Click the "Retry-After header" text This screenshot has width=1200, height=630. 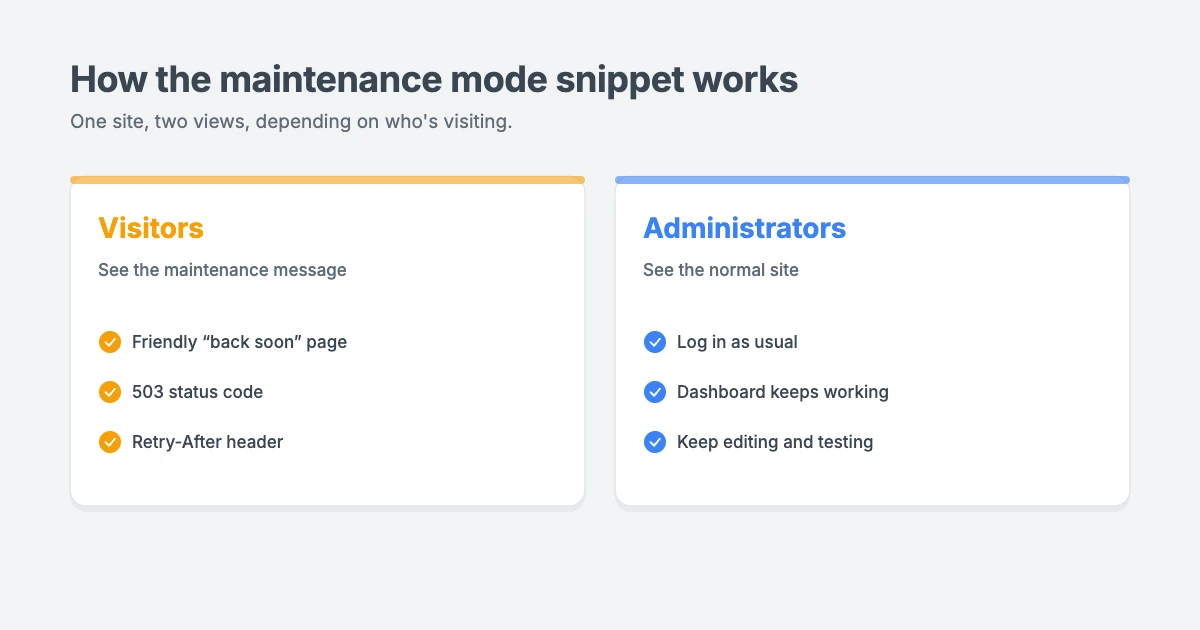(207, 442)
